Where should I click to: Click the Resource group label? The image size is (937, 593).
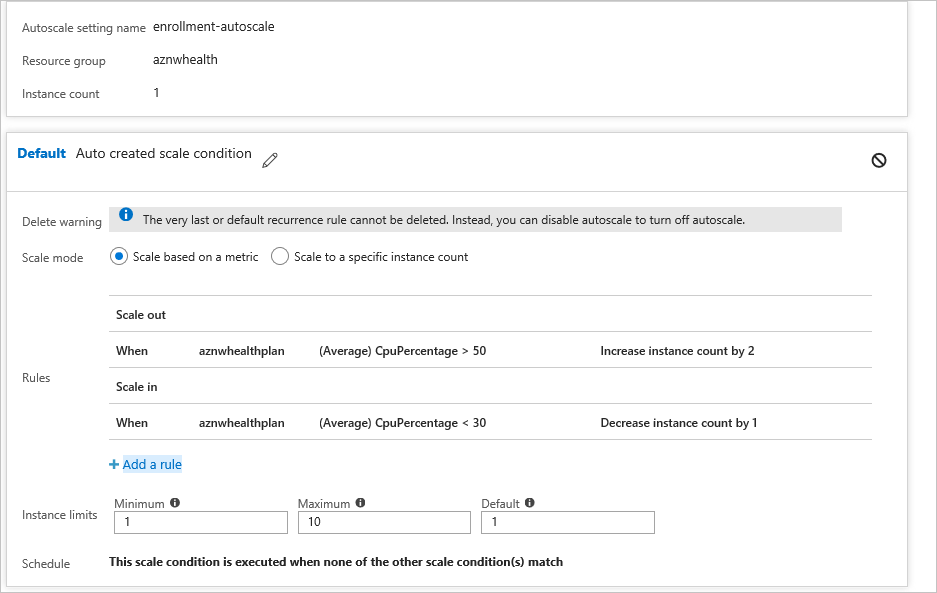point(64,61)
